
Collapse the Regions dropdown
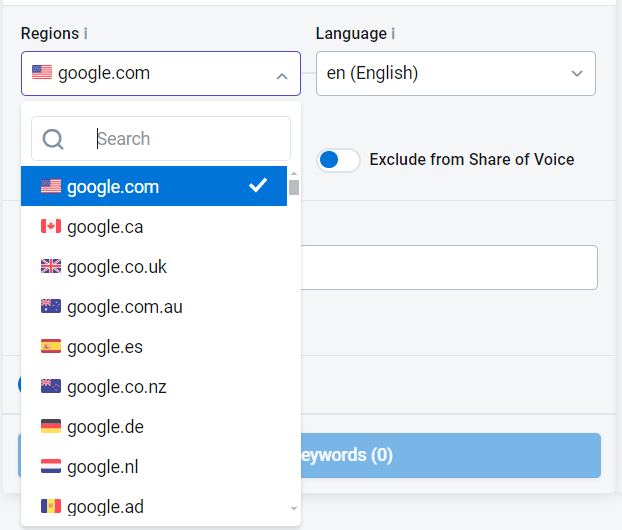[x=281, y=74]
